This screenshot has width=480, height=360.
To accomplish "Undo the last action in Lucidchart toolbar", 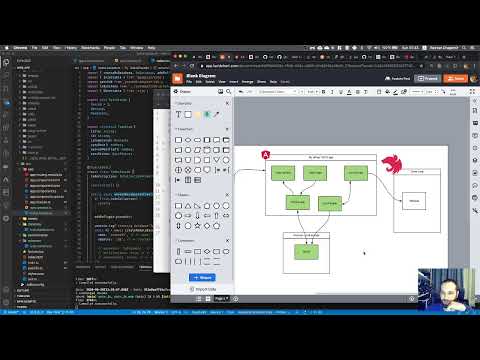I will [x=241, y=92].
